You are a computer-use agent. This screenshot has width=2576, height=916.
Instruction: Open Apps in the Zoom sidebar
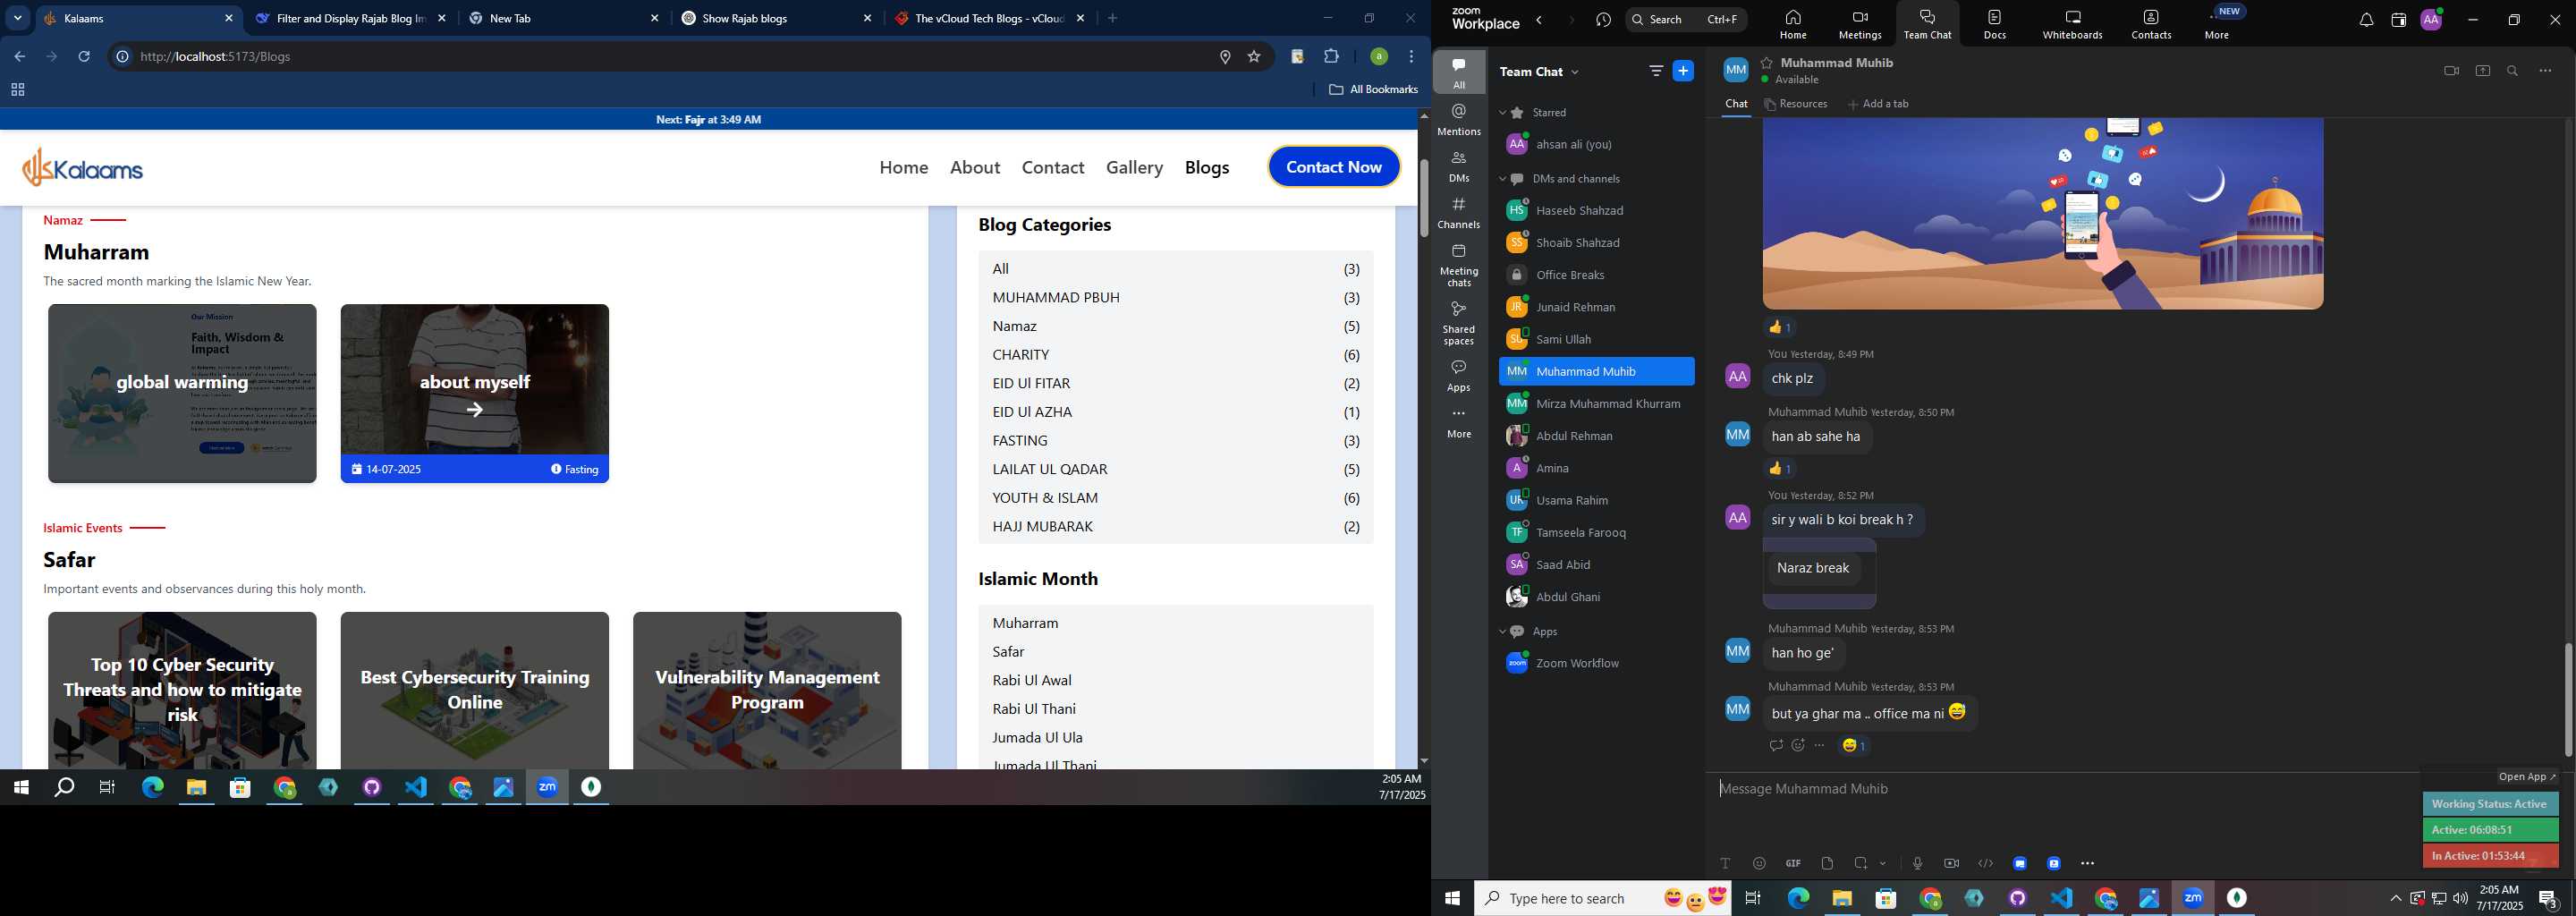[1459, 376]
